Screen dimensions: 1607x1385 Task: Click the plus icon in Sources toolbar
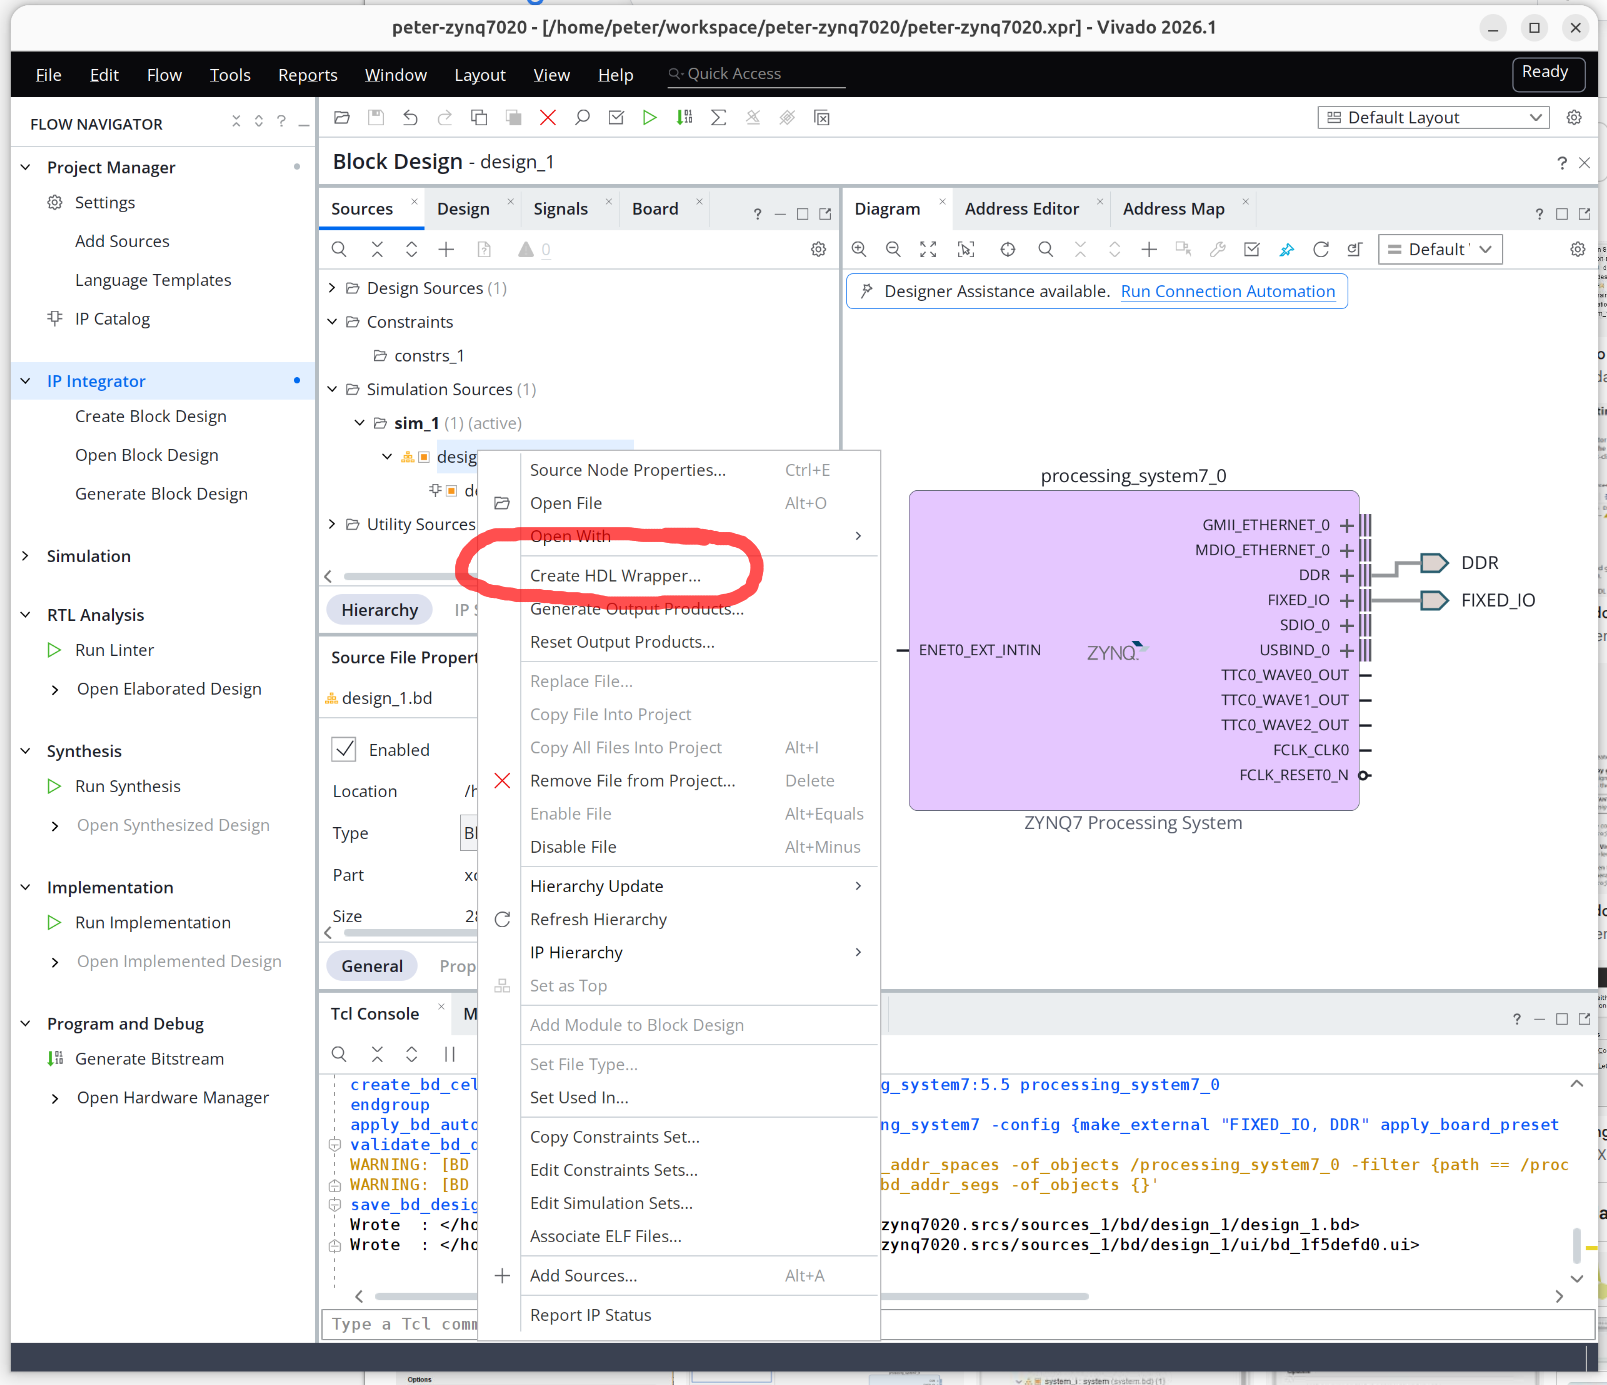point(446,250)
